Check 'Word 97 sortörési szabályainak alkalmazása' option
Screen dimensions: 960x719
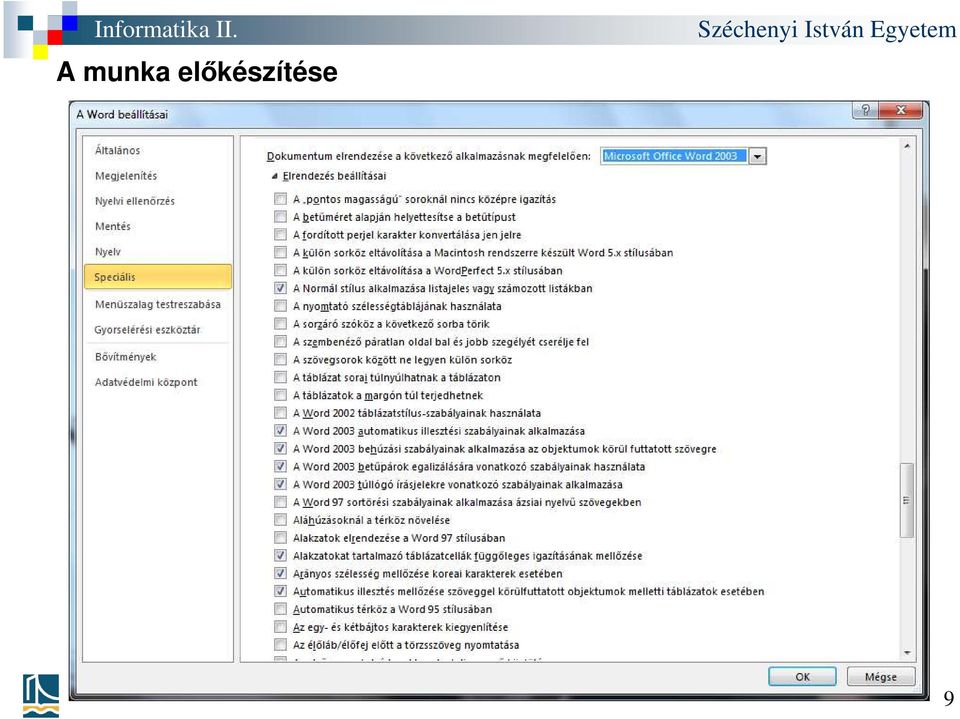pyautogui.click(x=280, y=502)
